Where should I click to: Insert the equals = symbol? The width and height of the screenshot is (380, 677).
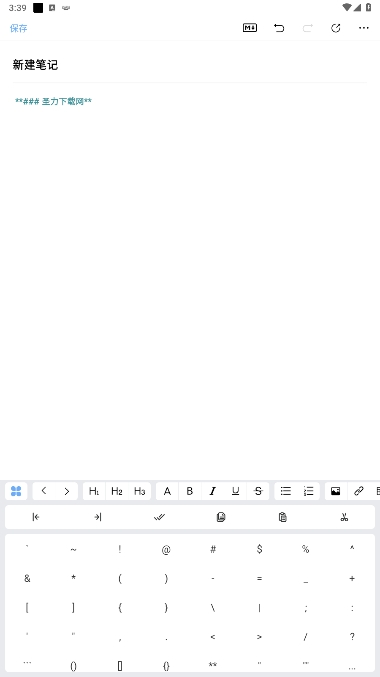pos(259,579)
